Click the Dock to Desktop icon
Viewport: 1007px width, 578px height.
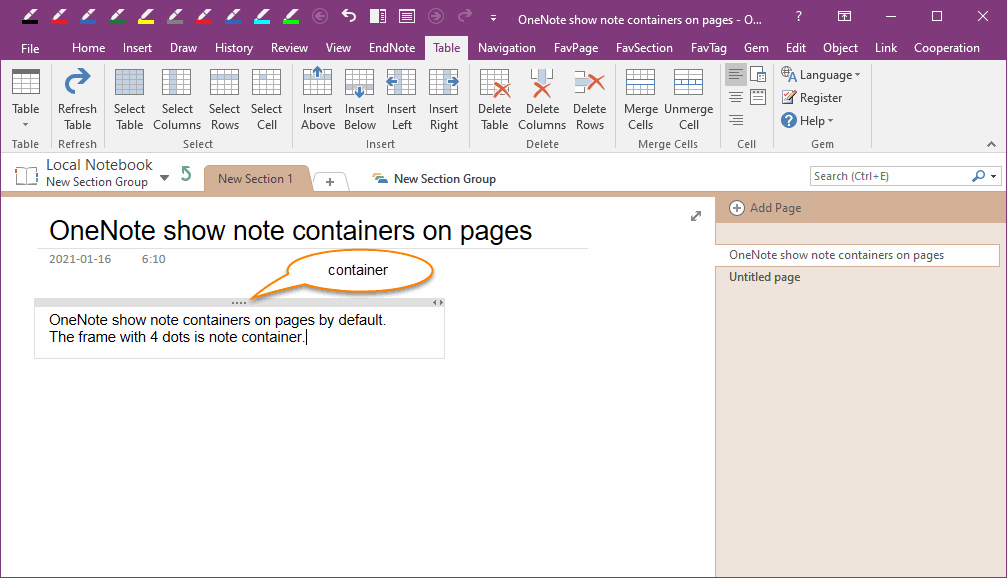378,16
